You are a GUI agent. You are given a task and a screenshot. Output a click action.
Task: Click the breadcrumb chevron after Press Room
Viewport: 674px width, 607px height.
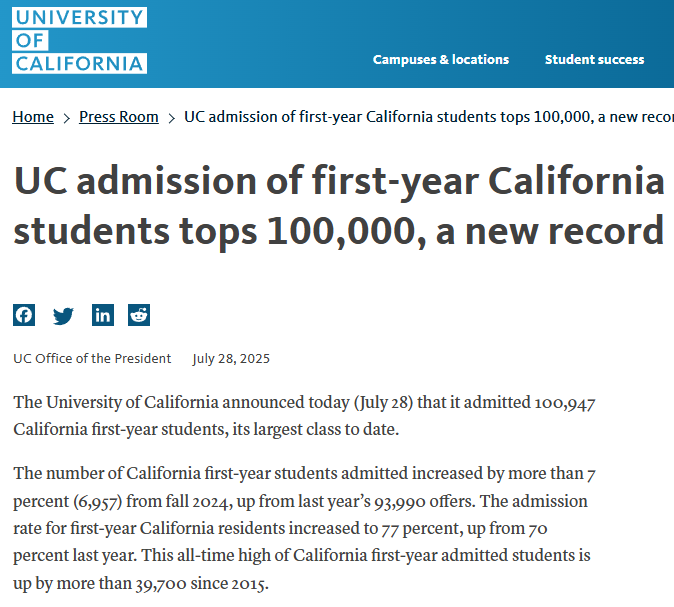tap(172, 118)
